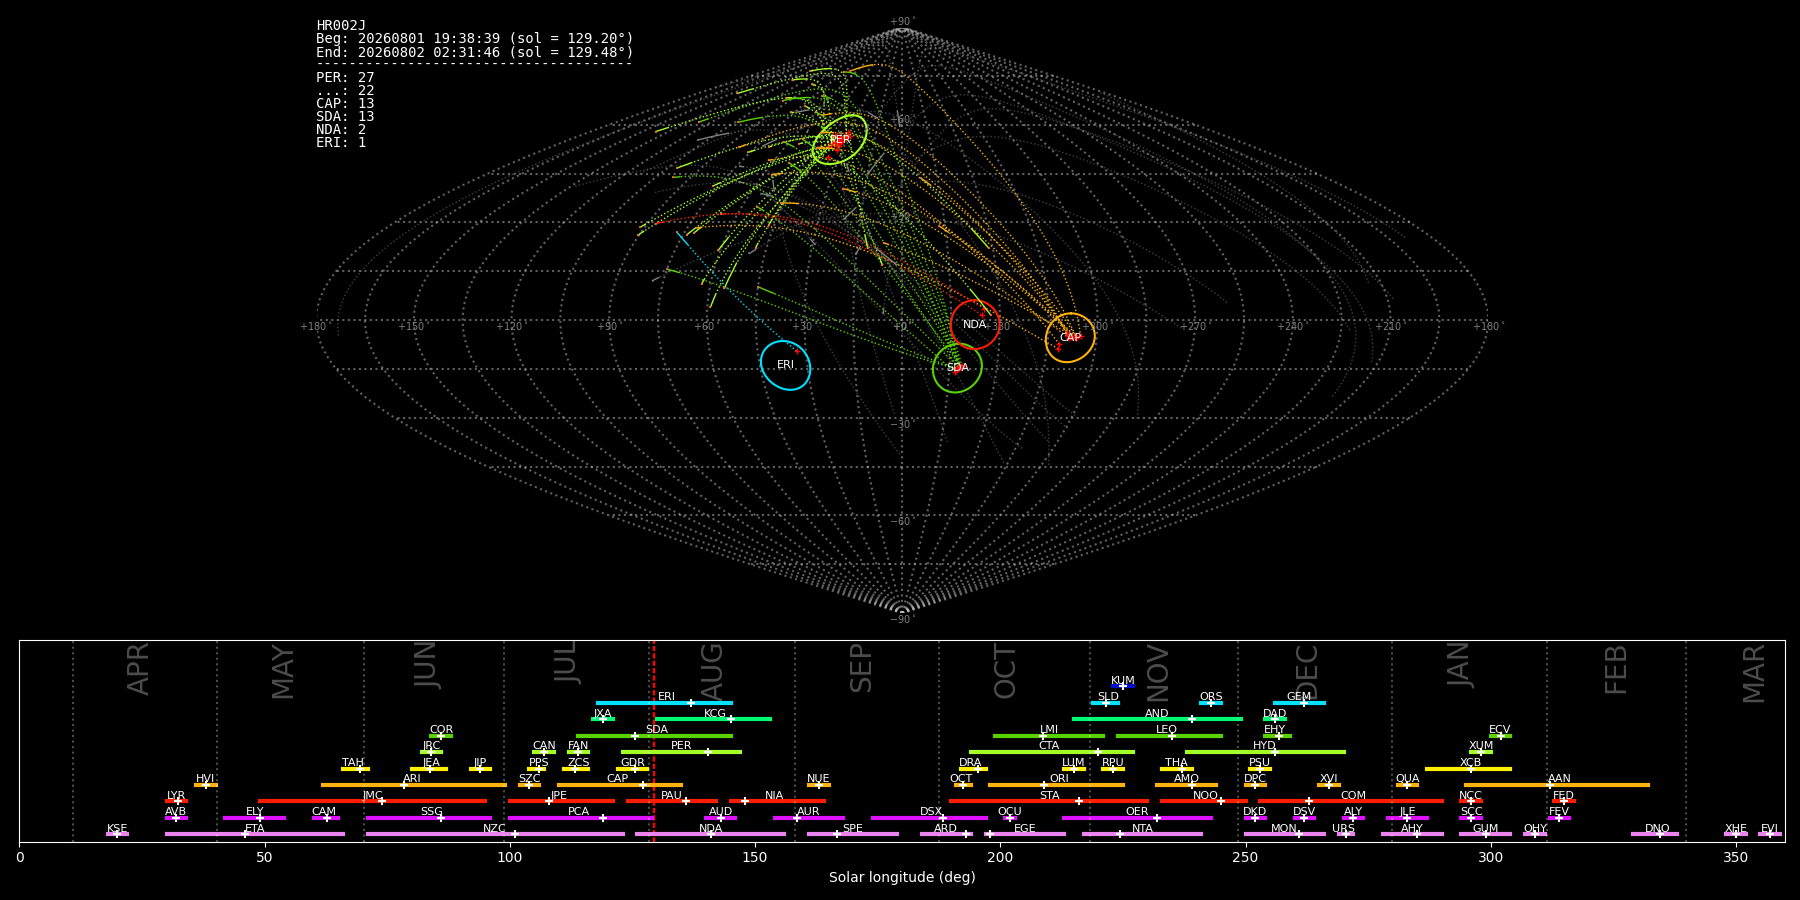This screenshot has width=1800, height=900.
Task: Click the cyan ERI radiant circle
Action: [785, 365]
